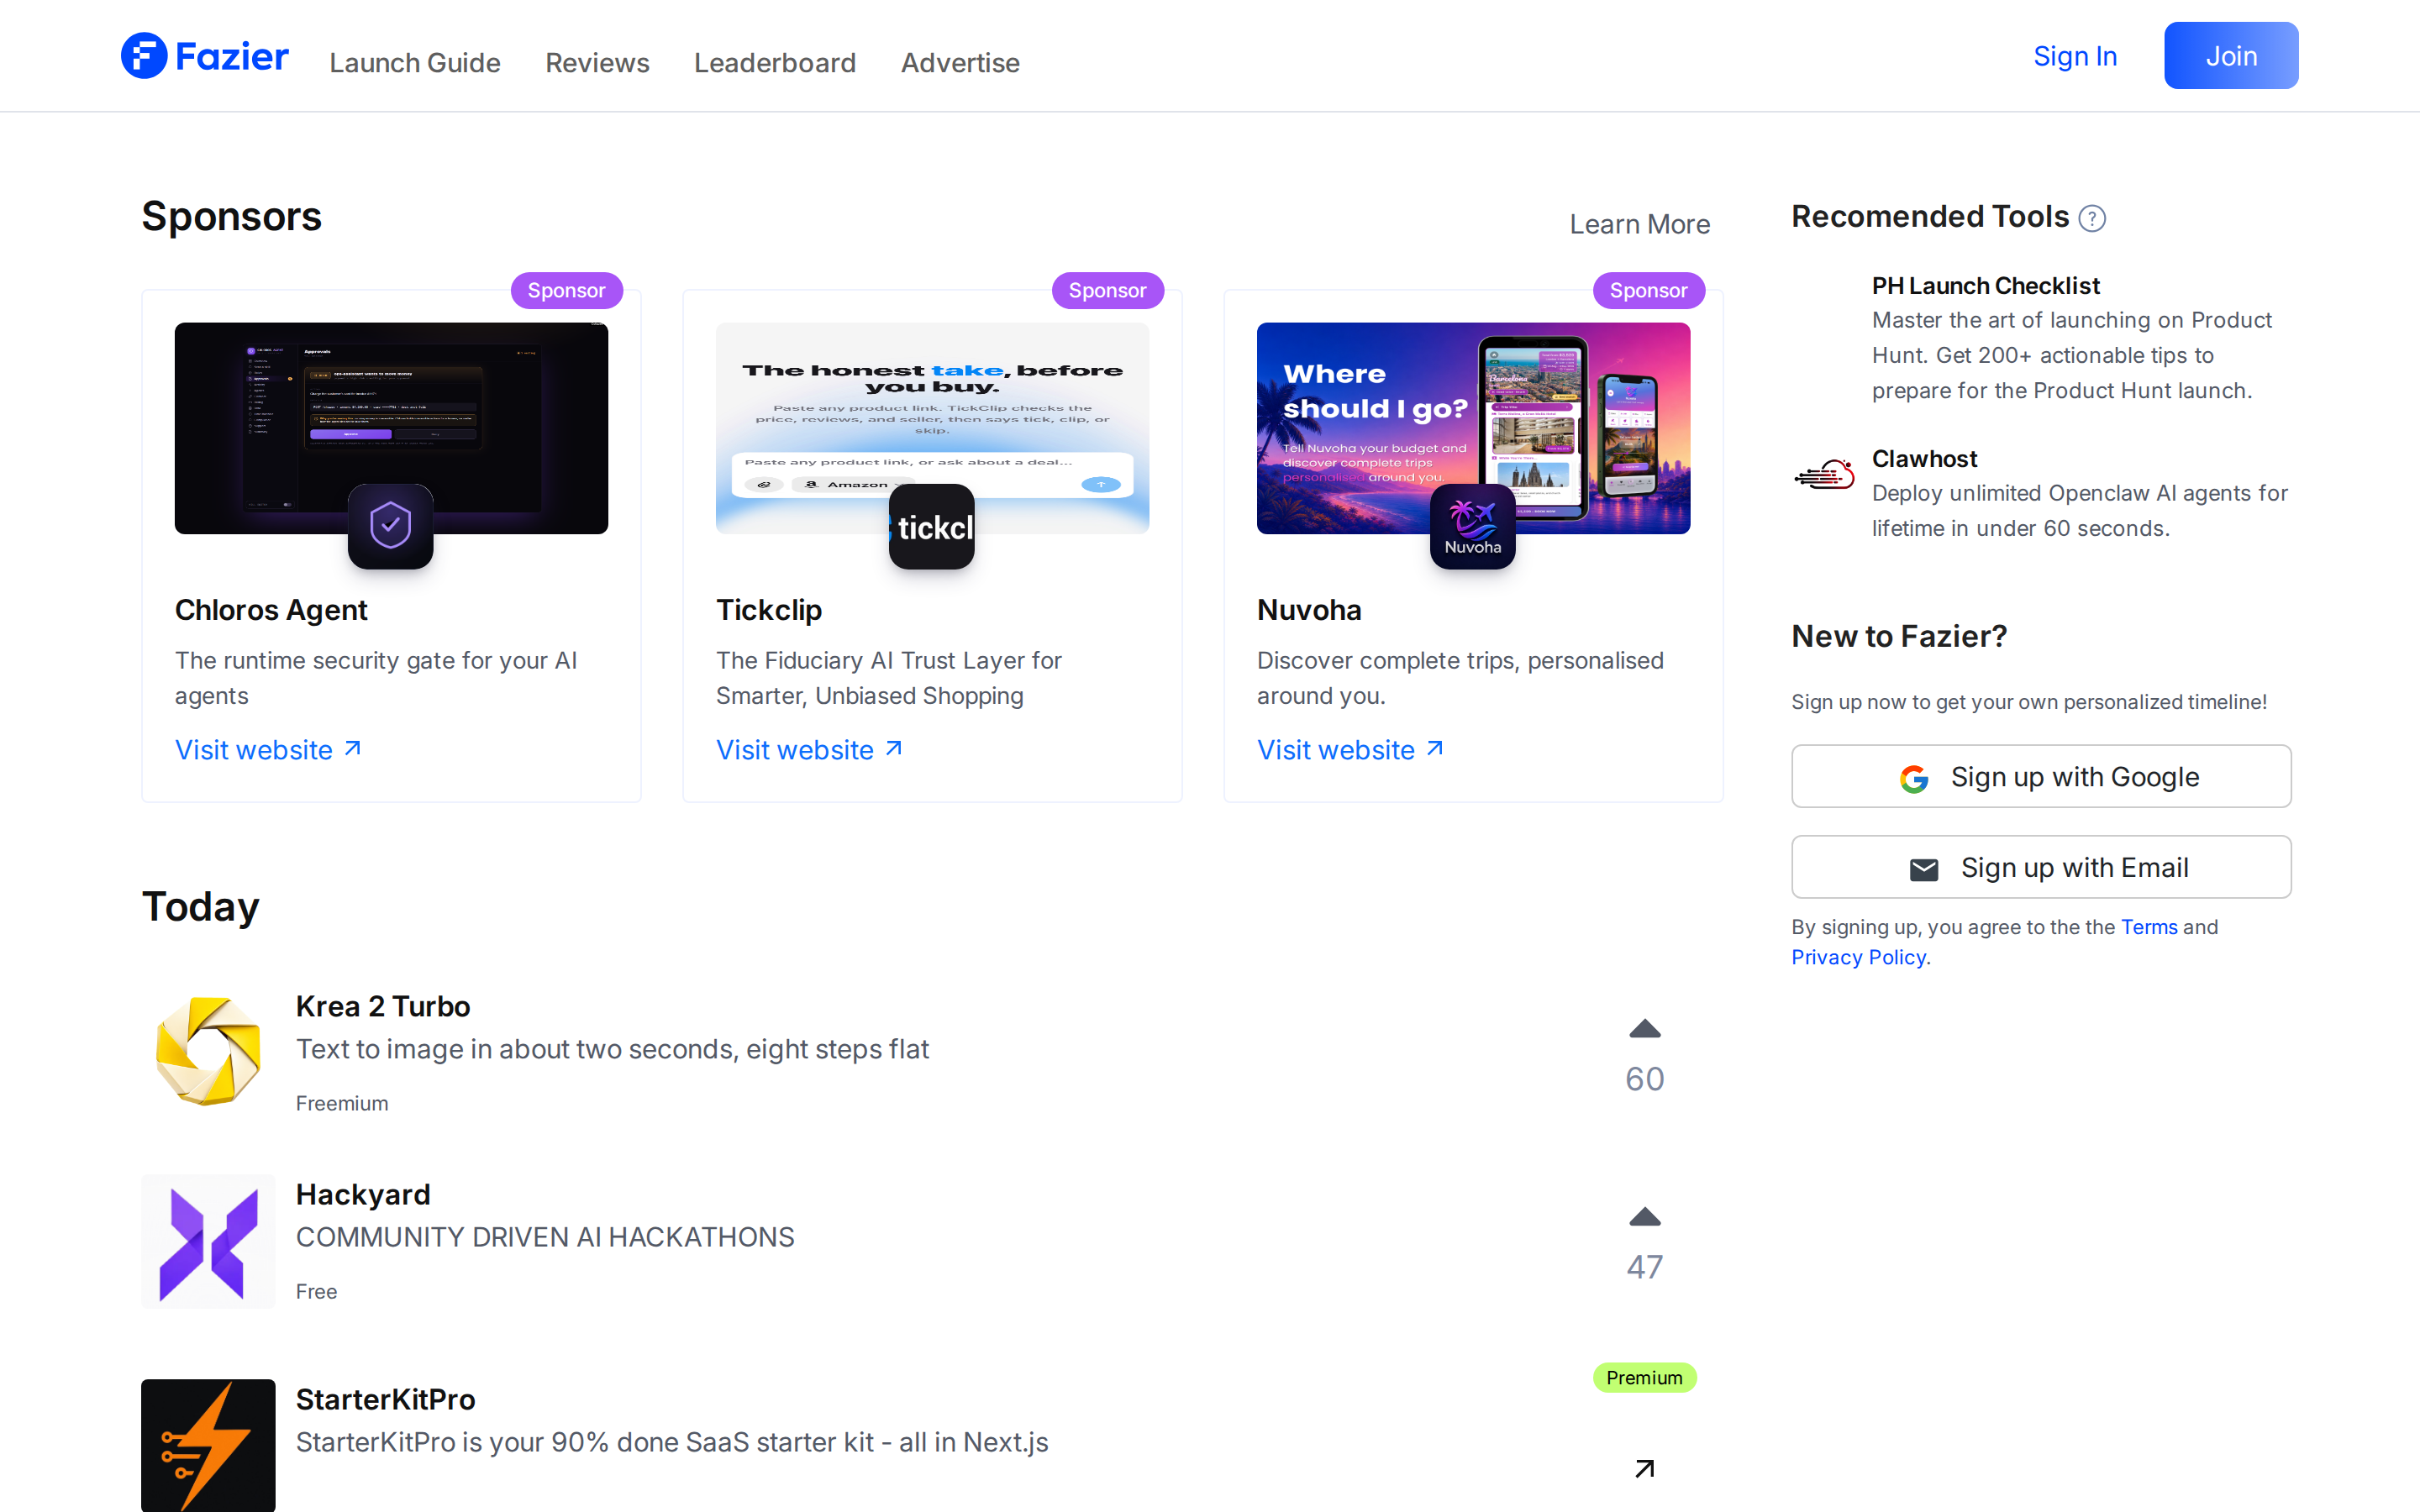Viewport: 2420px width, 1512px height.
Task: Click the arrow icon beside Chloros Agent's Visit website
Action: click(x=353, y=748)
